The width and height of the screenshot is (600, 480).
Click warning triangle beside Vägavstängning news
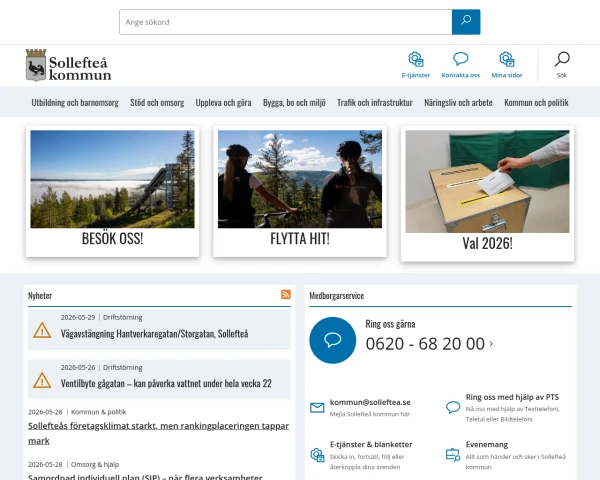click(x=42, y=330)
